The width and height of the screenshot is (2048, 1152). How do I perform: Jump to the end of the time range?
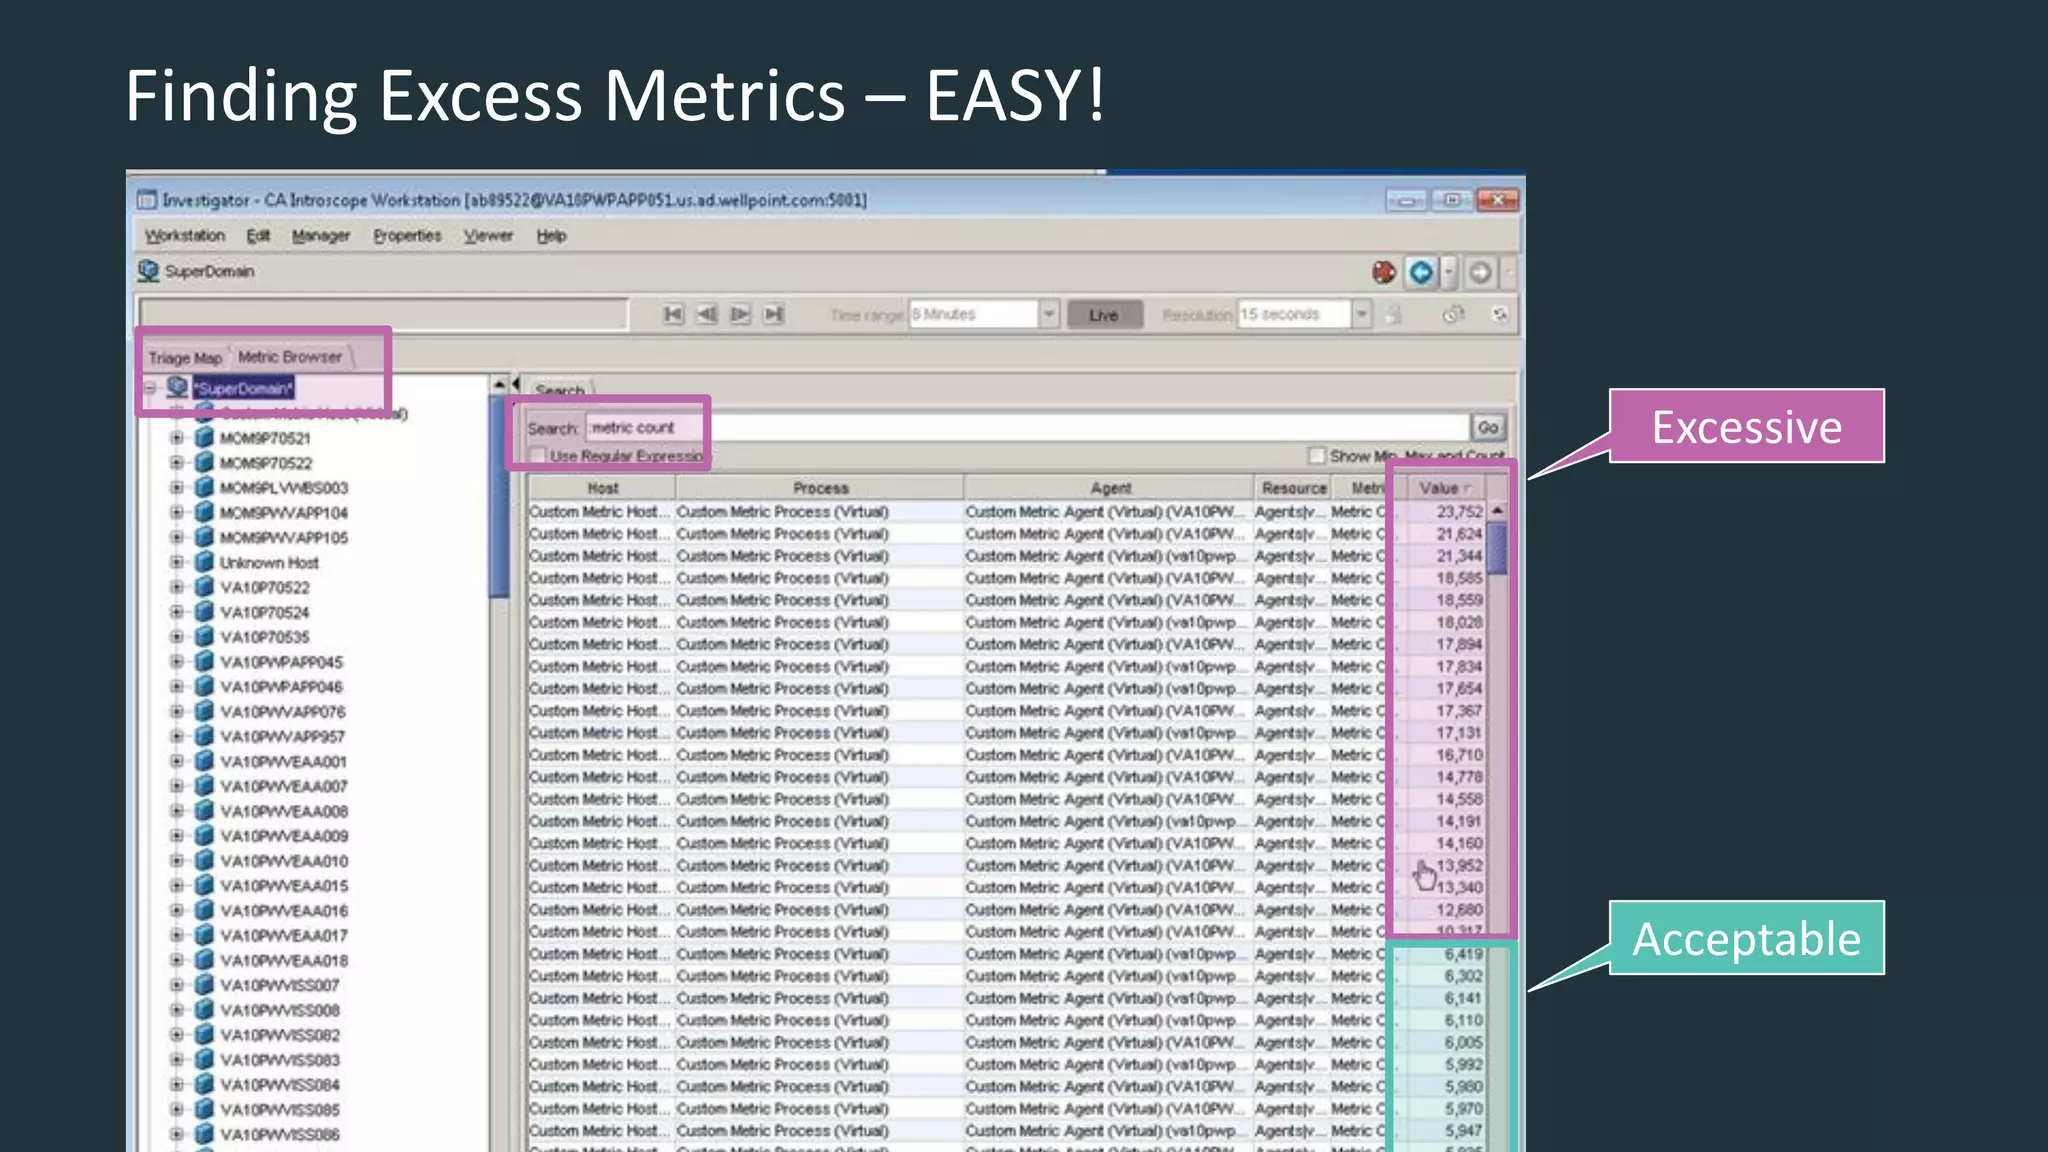coord(774,315)
